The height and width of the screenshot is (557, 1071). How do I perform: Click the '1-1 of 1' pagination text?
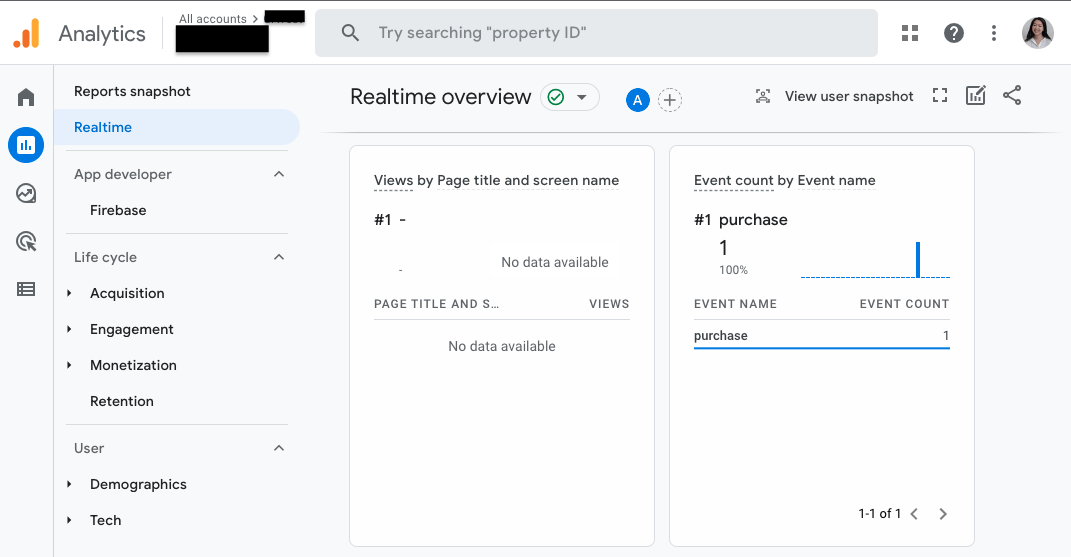pos(880,514)
